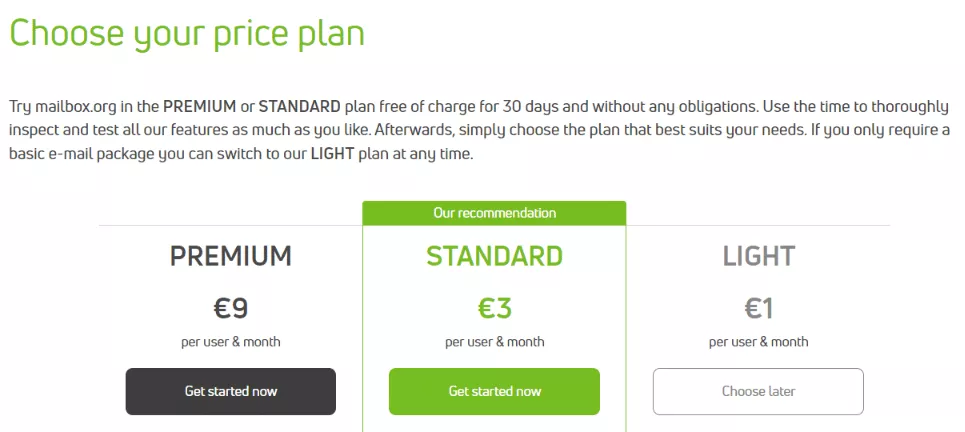Click the bold LIGHT word in the intro paragraph
This screenshot has height=432, width=965.
coord(332,155)
